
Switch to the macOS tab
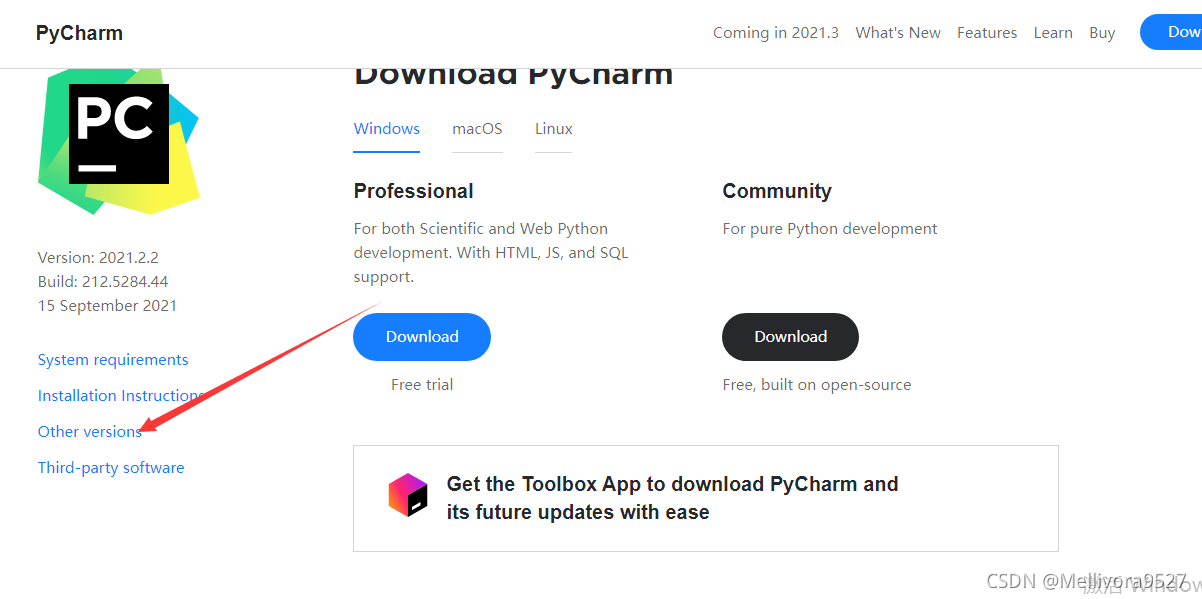coord(477,129)
